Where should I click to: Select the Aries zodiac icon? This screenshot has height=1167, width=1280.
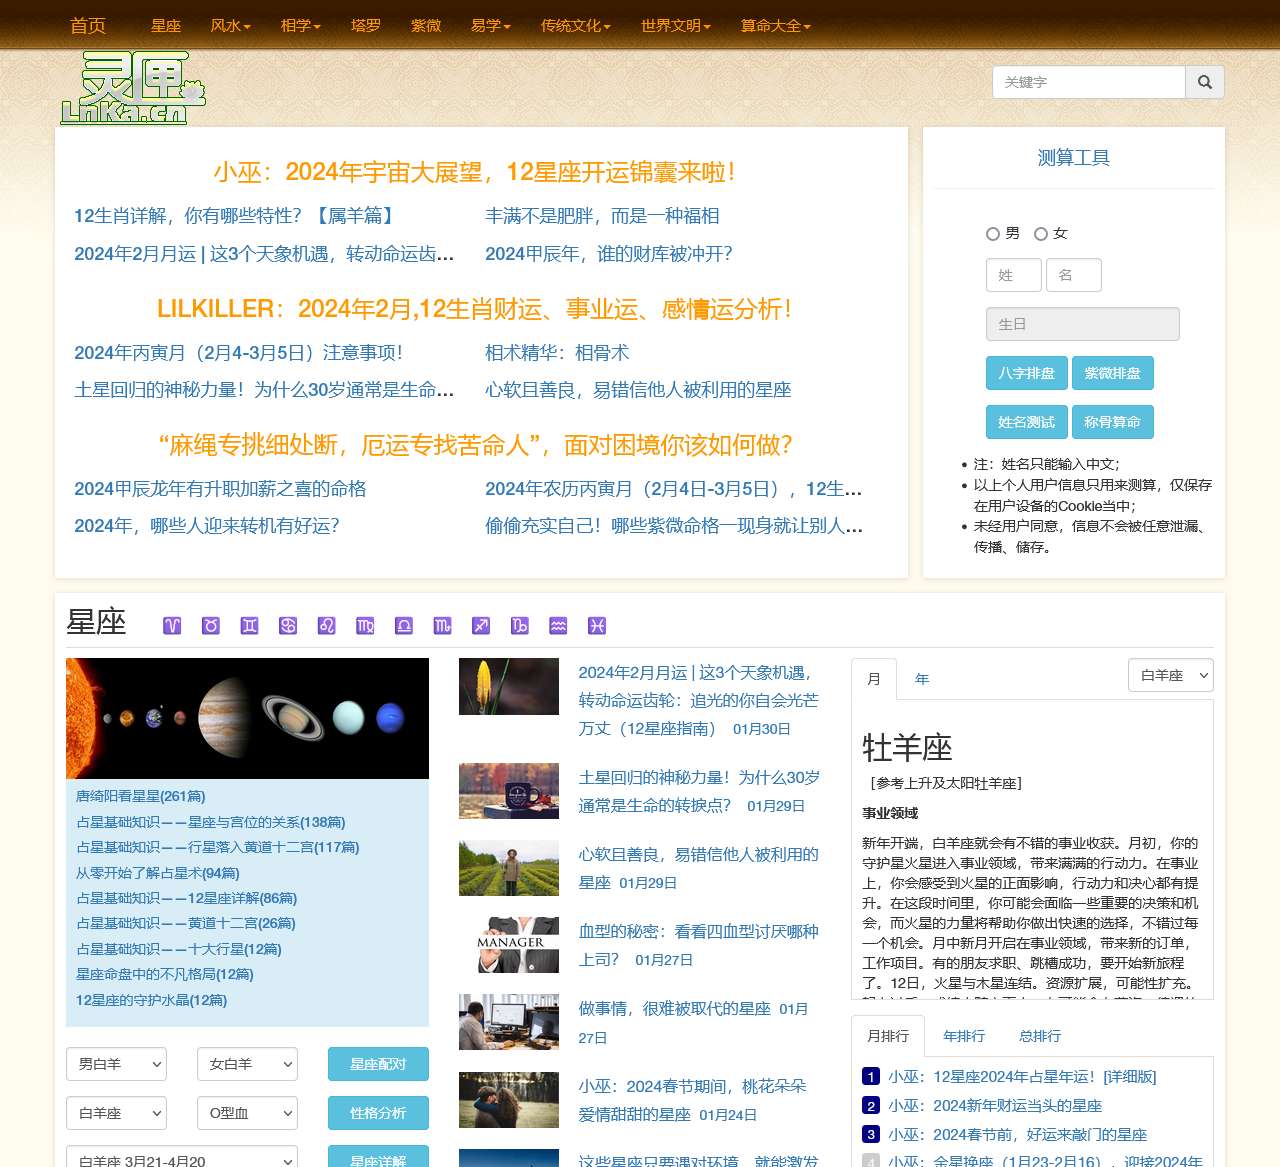click(x=171, y=625)
